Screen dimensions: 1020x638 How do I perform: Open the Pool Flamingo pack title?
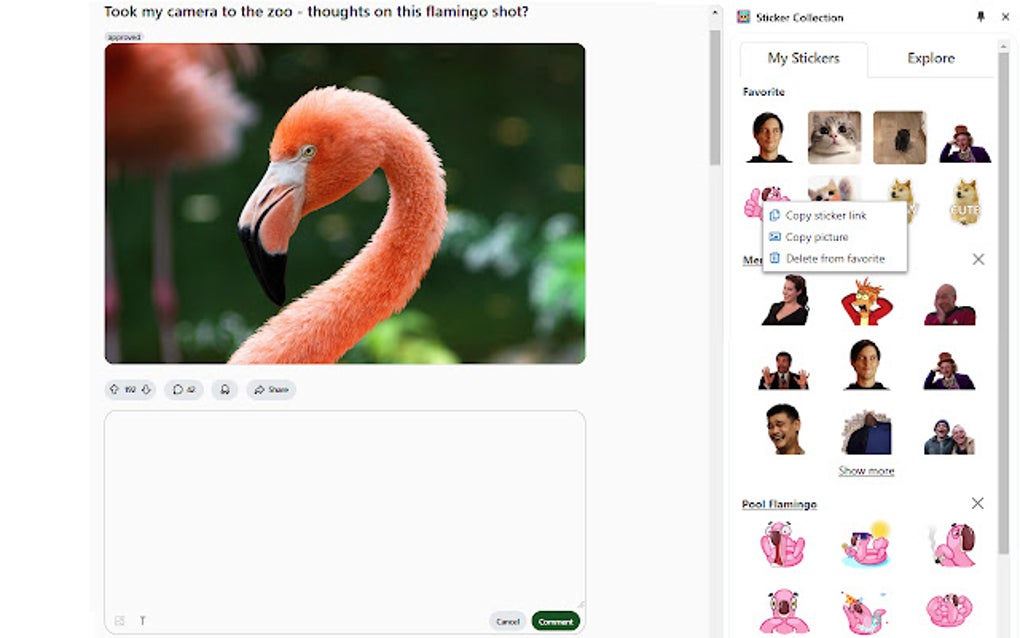[779, 504]
